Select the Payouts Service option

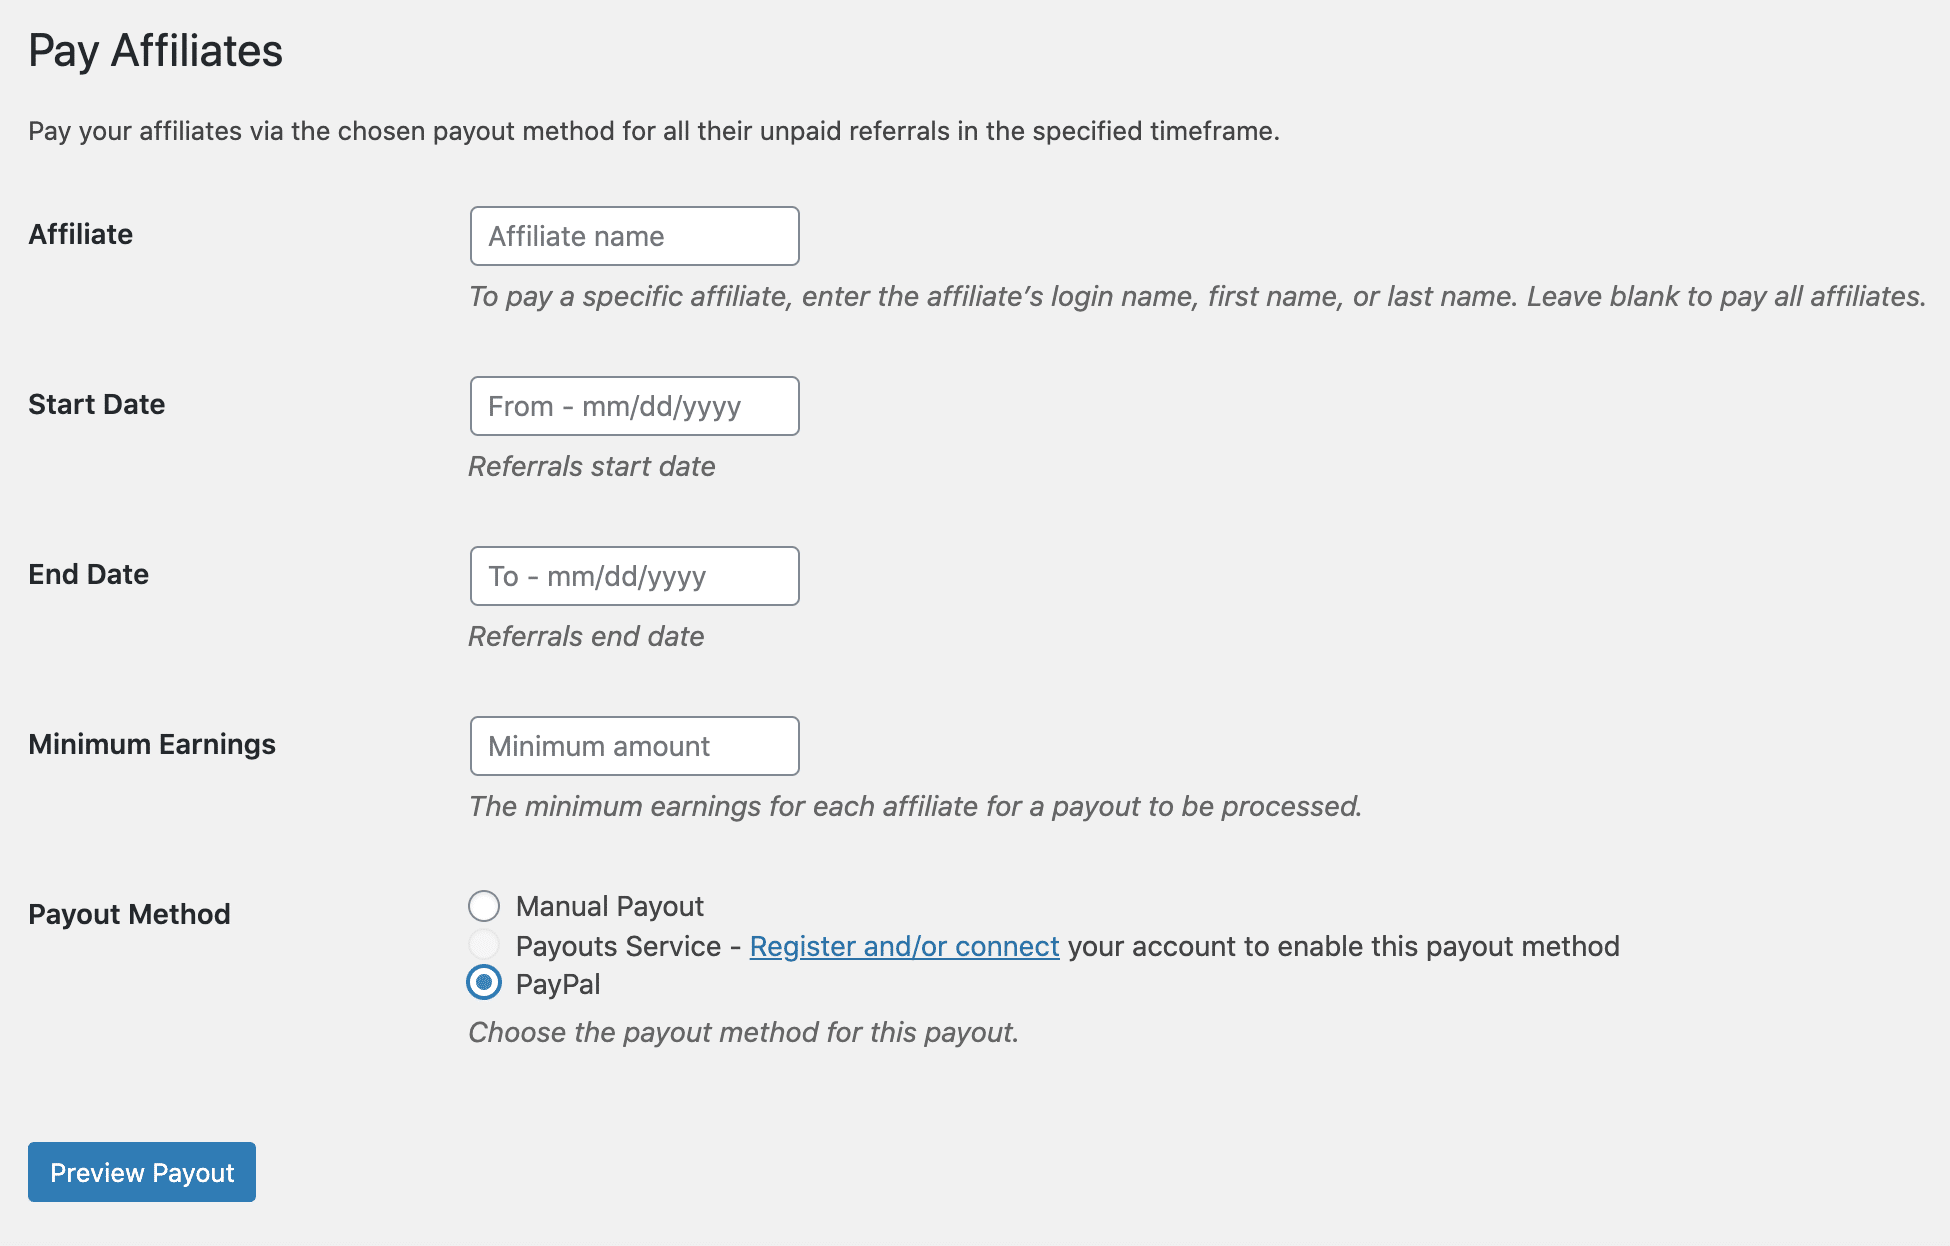(x=484, y=945)
